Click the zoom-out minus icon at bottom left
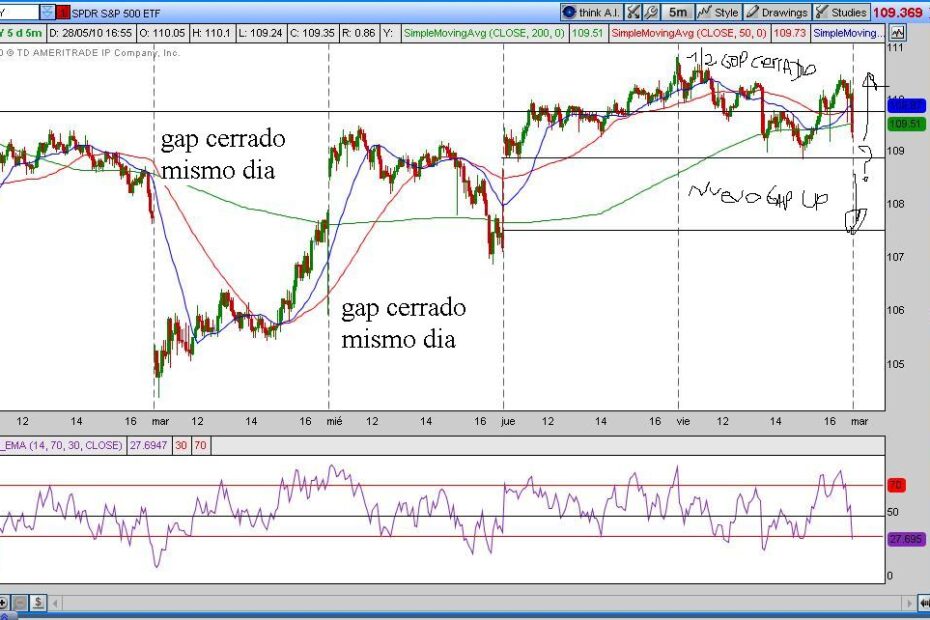The width and height of the screenshot is (930, 620). pyautogui.click(x=20, y=603)
